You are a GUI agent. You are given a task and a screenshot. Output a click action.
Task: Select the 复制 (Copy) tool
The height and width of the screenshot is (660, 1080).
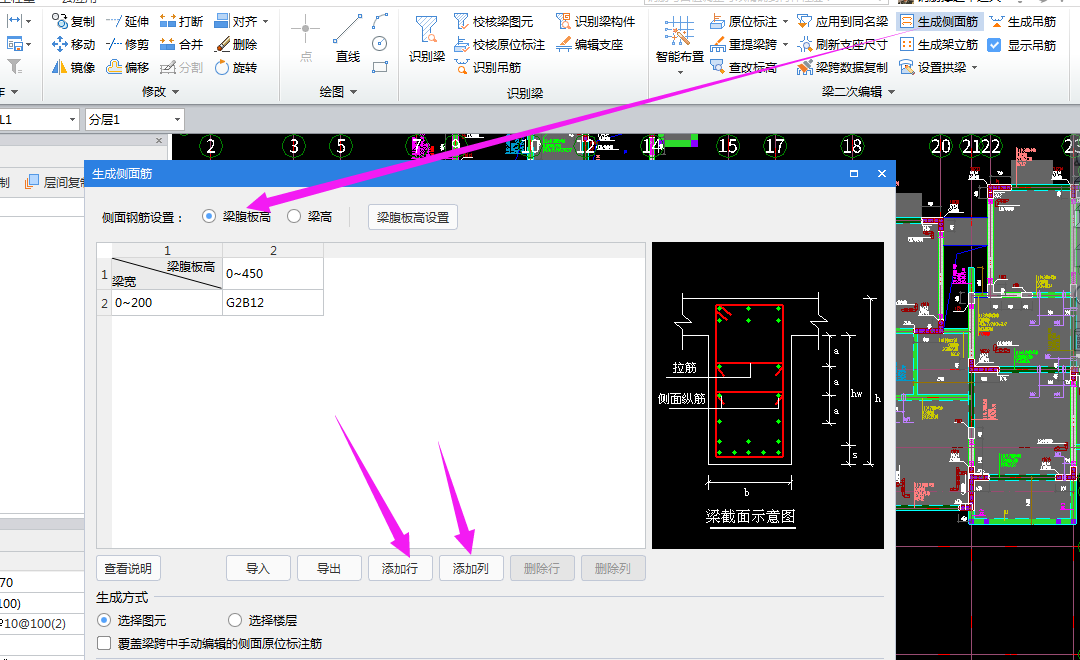[x=73, y=21]
